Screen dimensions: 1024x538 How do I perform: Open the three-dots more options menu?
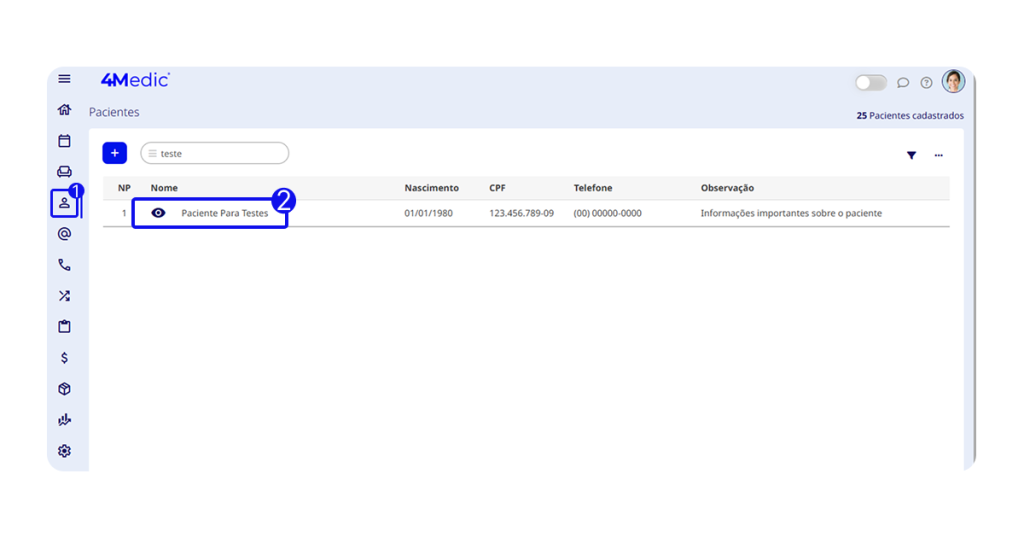938,155
